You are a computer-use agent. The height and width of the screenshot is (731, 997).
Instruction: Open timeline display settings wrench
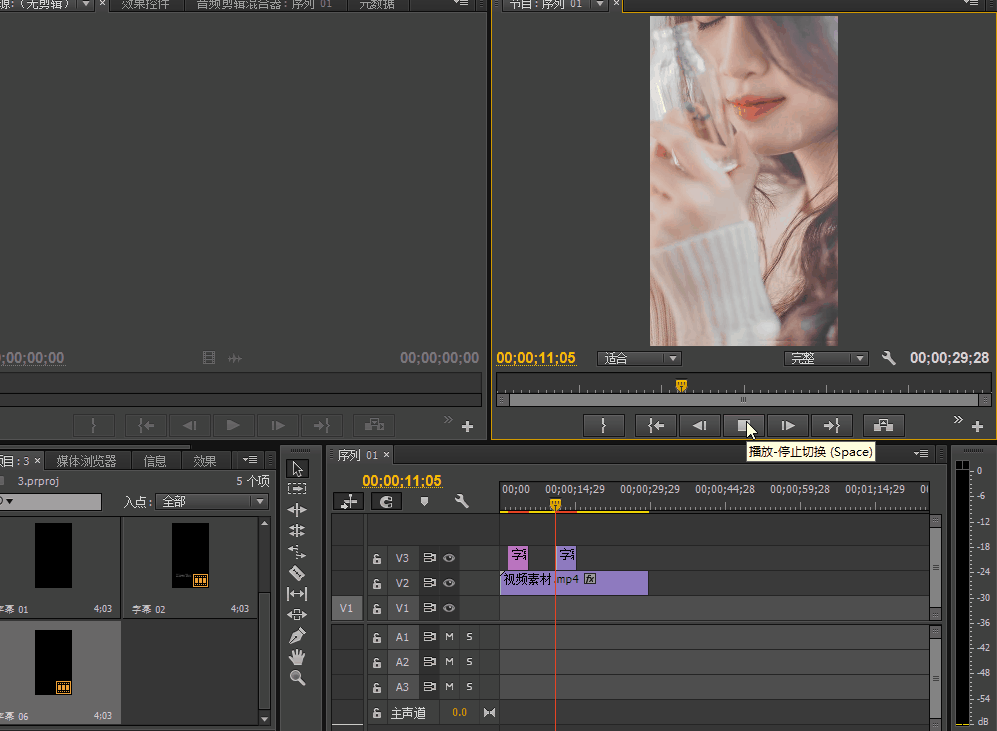click(x=462, y=502)
